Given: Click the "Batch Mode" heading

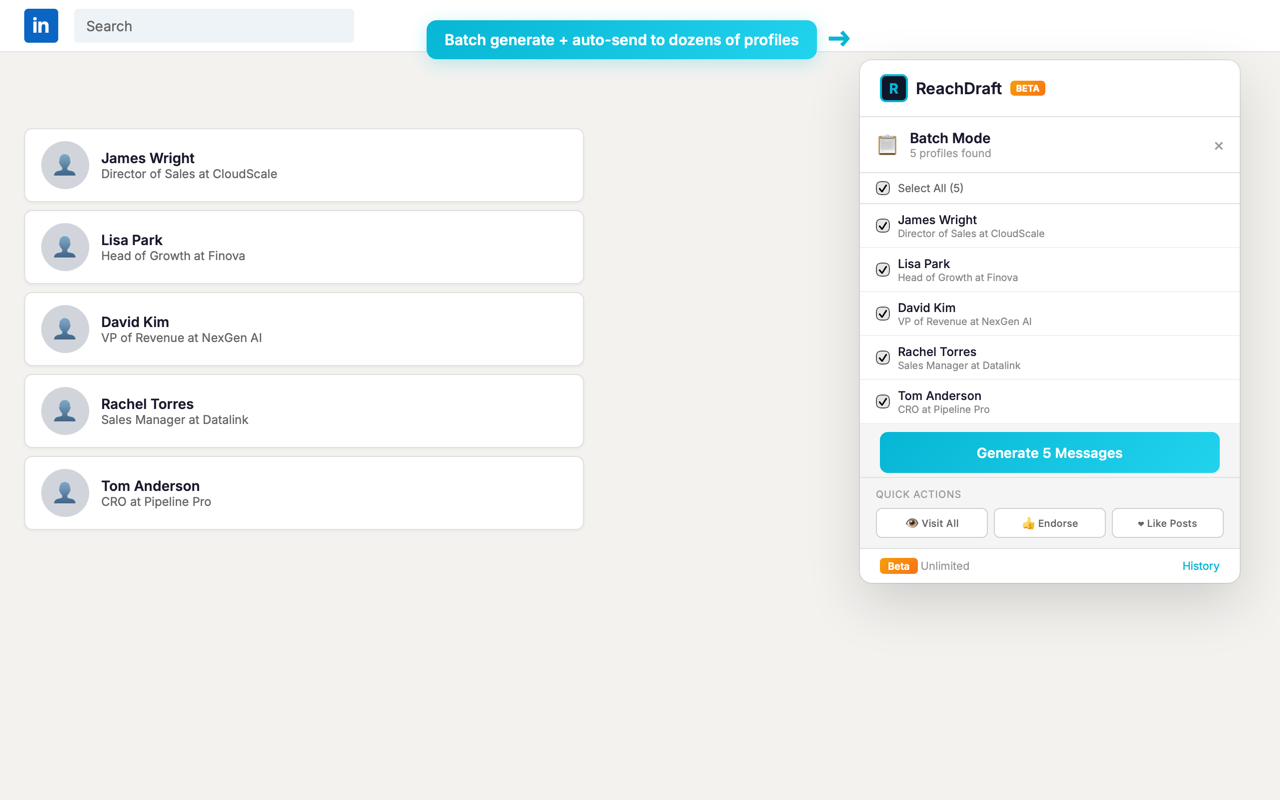Looking at the screenshot, I should click(950, 138).
